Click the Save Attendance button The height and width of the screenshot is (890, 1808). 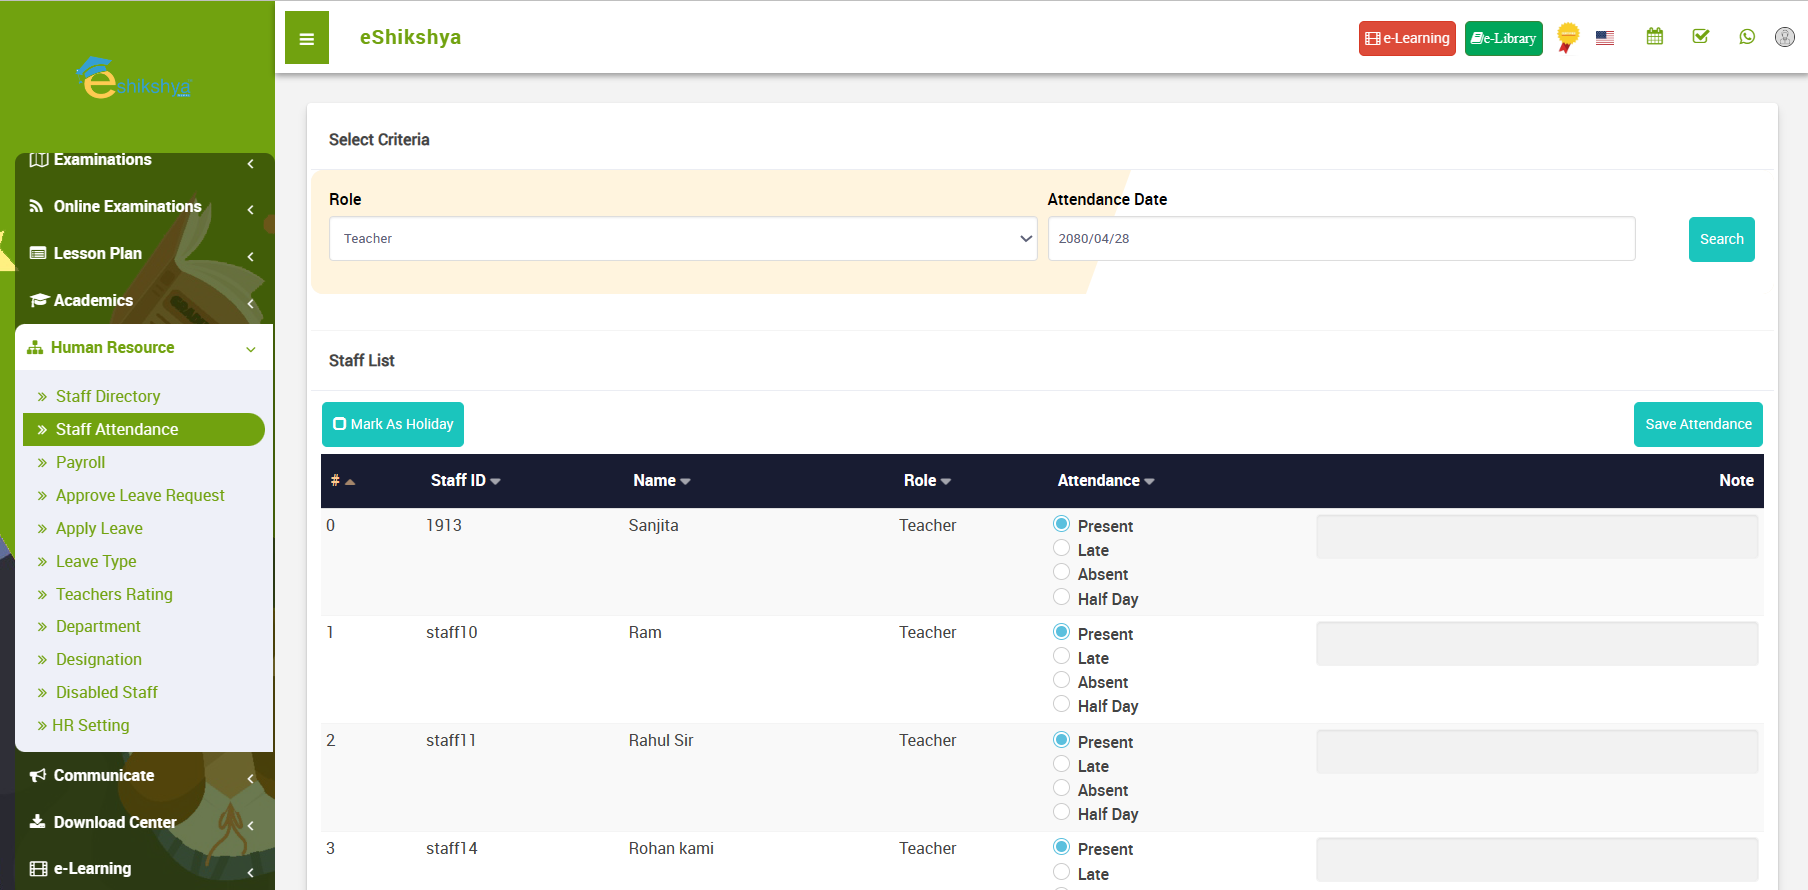[1697, 425]
